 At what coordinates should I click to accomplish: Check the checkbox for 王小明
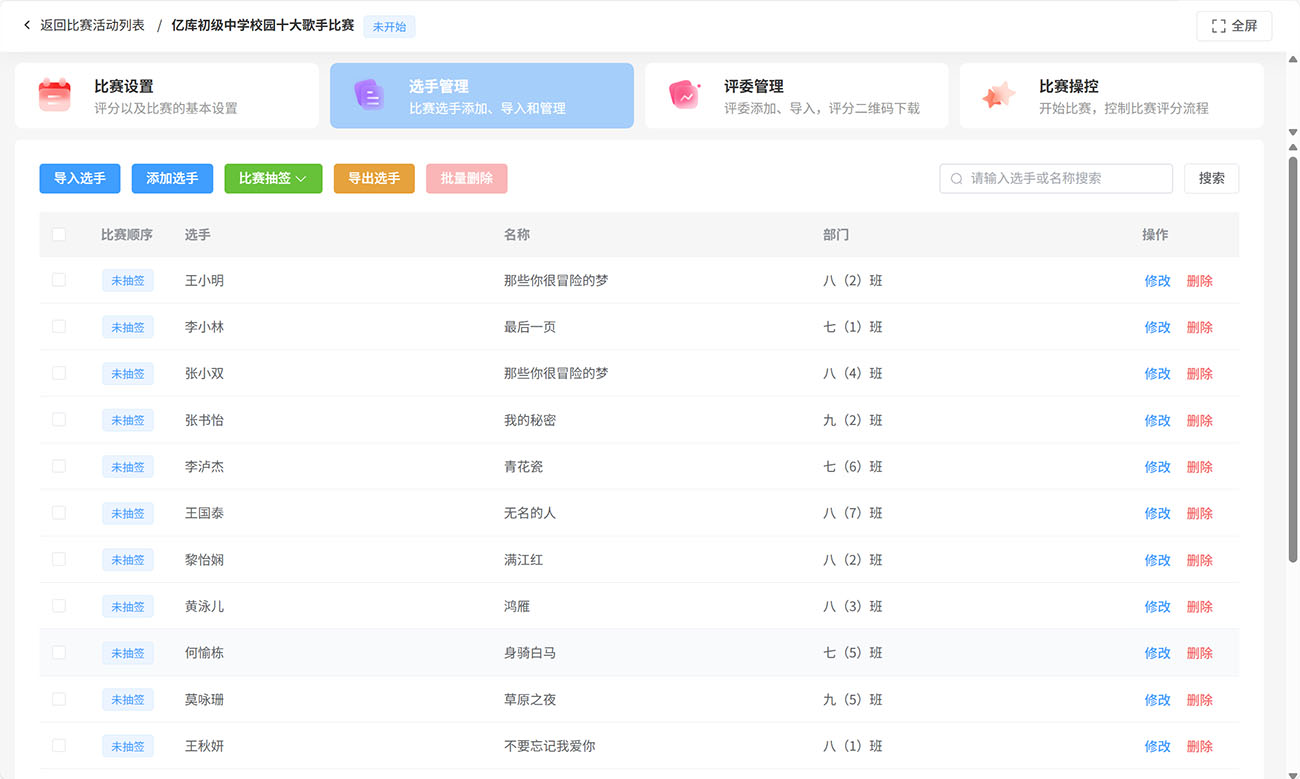pos(59,280)
